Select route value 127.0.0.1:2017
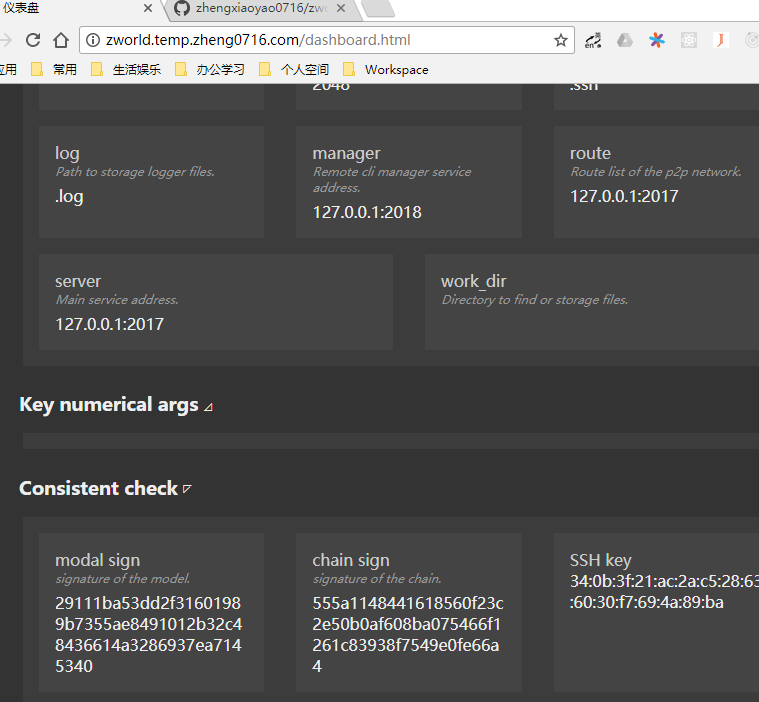This screenshot has width=759, height=702. point(624,196)
